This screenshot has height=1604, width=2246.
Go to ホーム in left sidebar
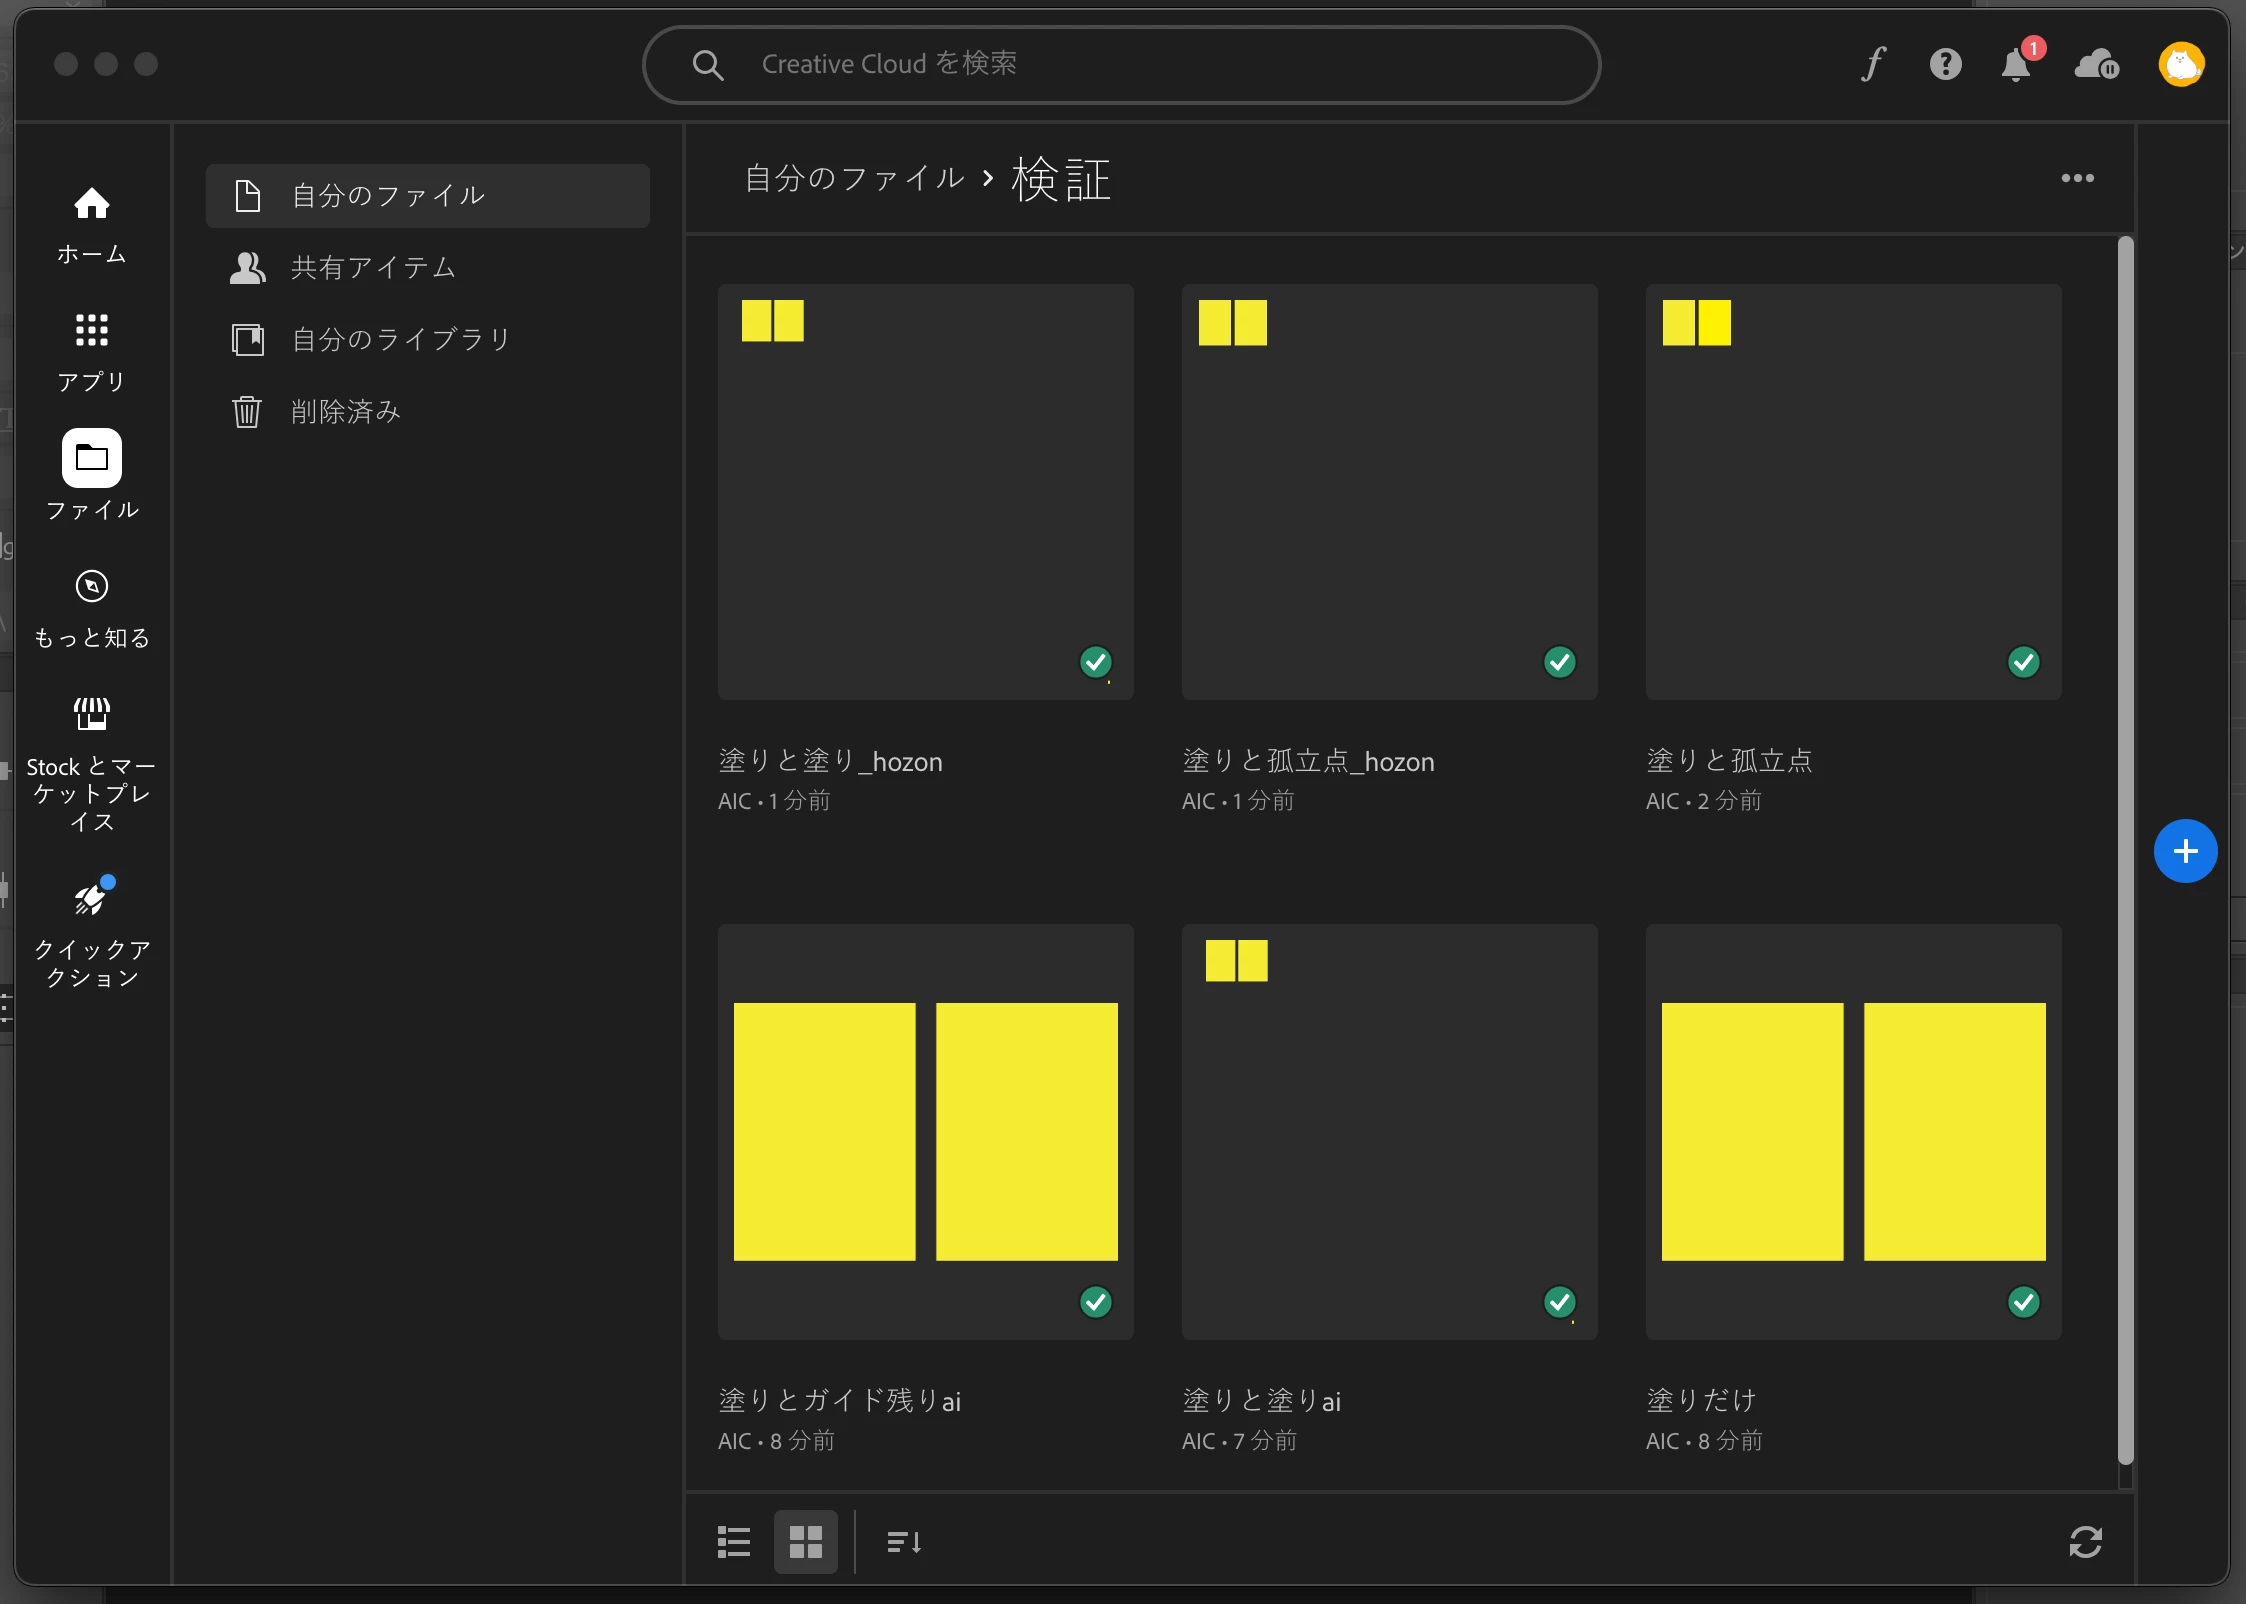coord(91,225)
